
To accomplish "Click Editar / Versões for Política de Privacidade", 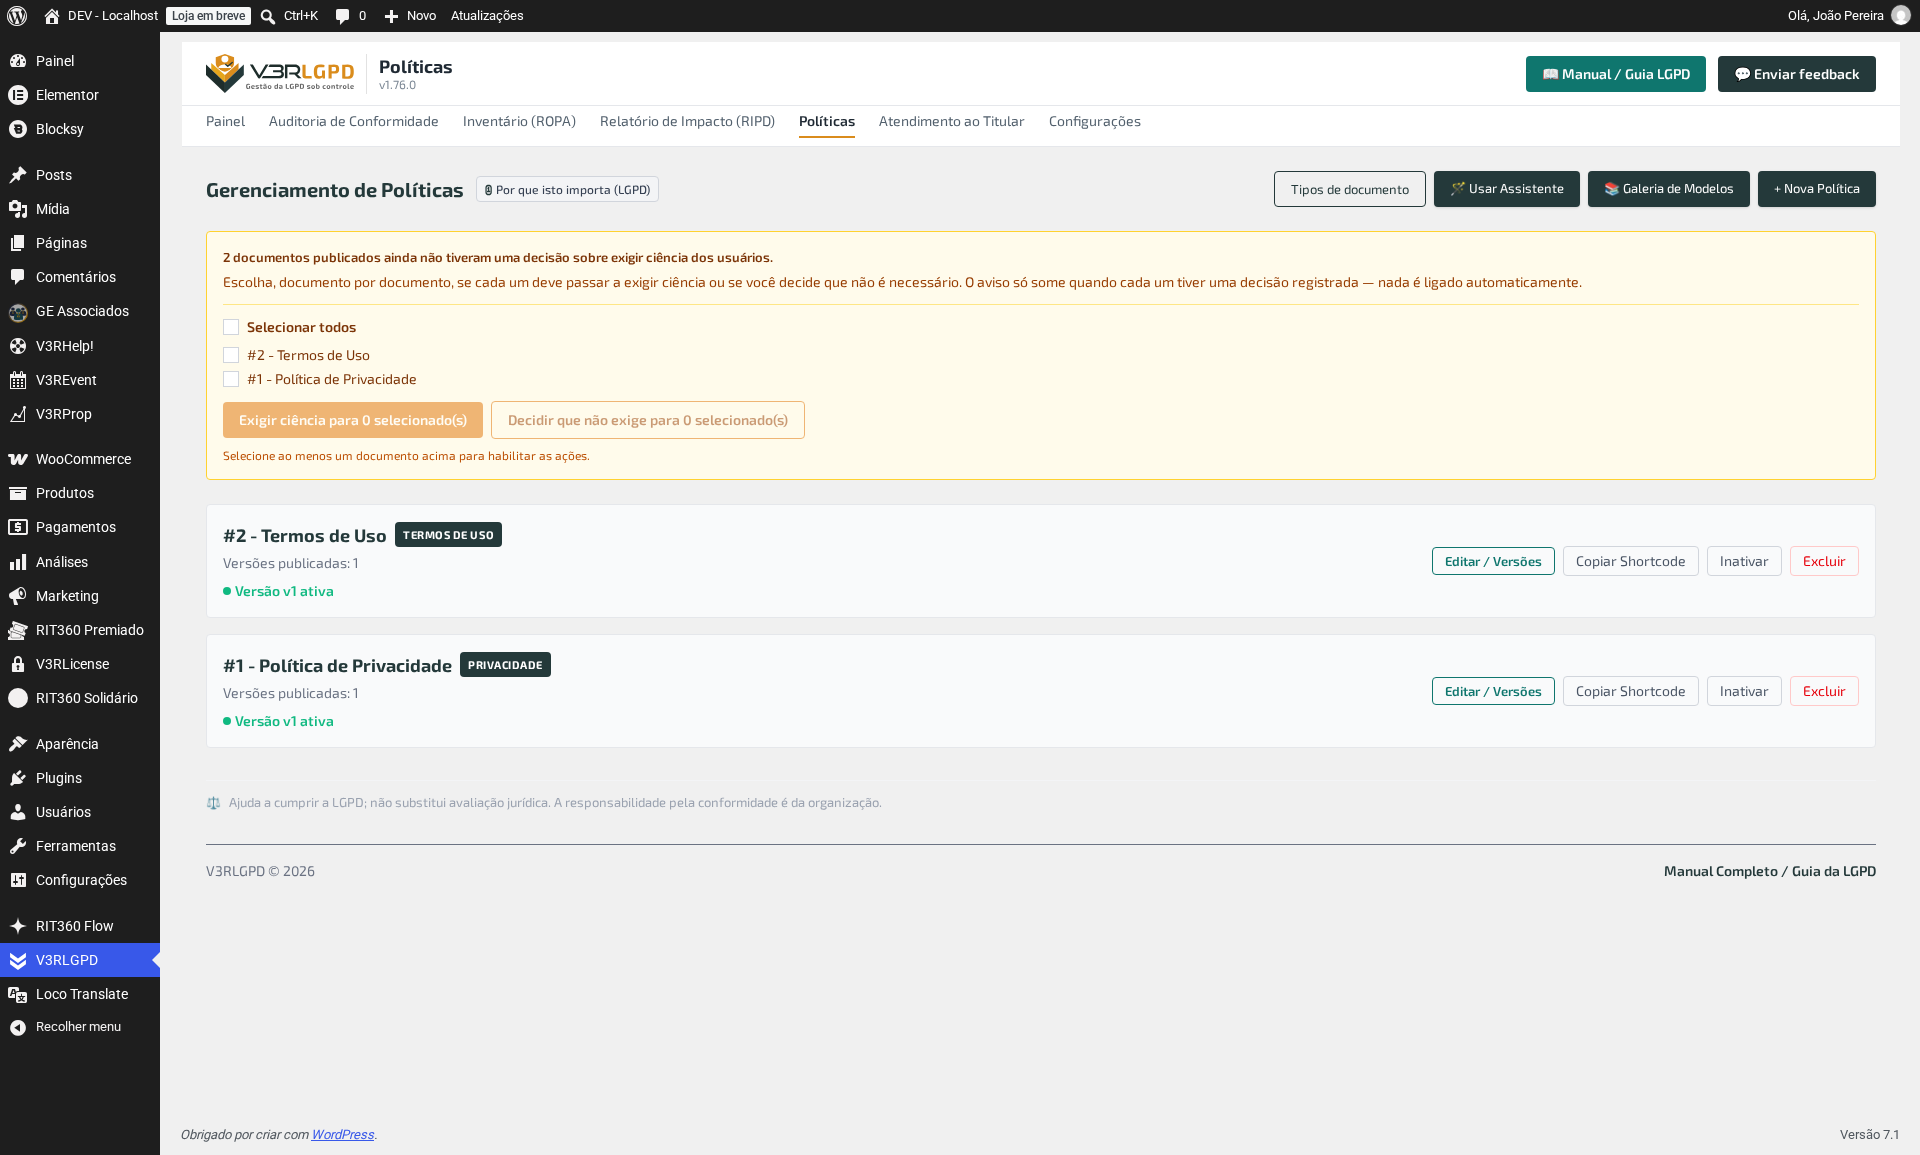I will 1493,691.
